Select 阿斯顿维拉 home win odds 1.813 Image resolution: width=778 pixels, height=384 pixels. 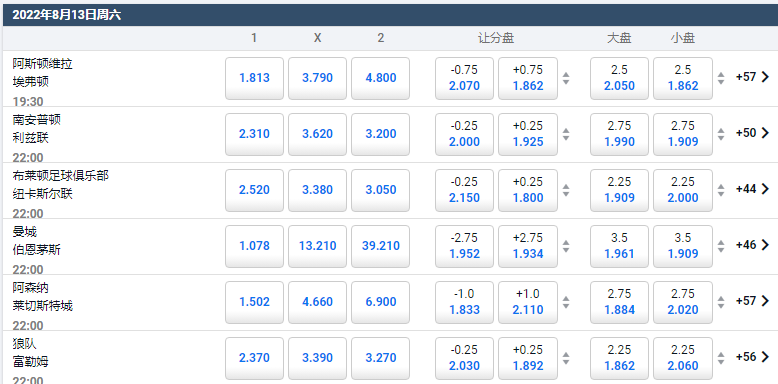(255, 78)
